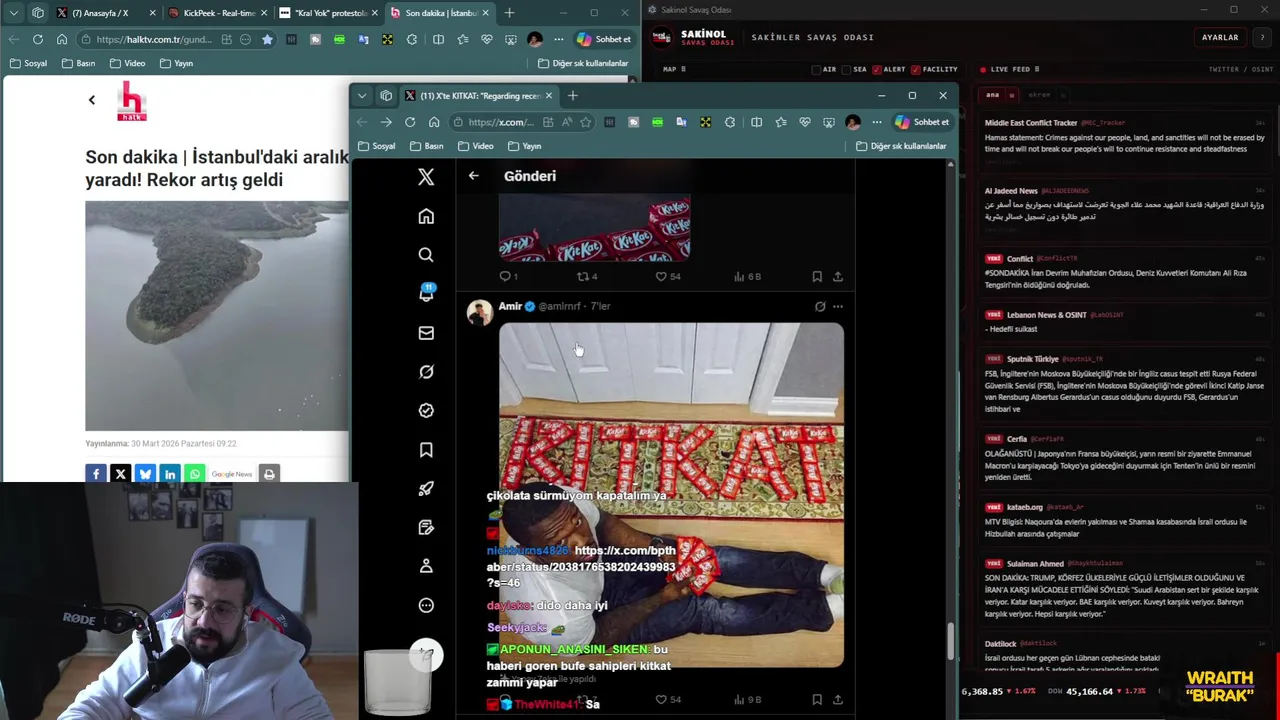Click Halk TV logo

[132, 102]
